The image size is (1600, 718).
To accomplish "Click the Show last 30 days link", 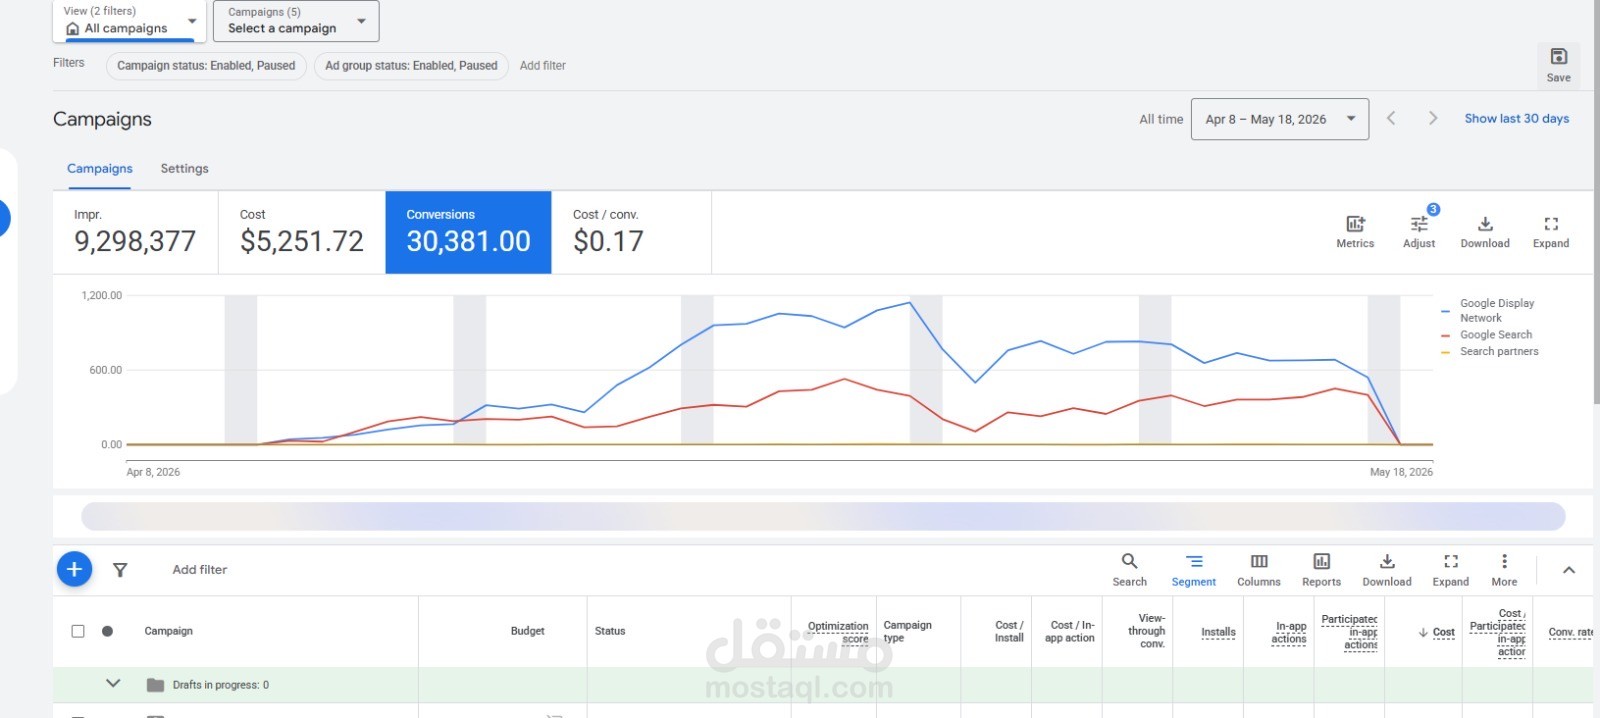I will click(1516, 118).
